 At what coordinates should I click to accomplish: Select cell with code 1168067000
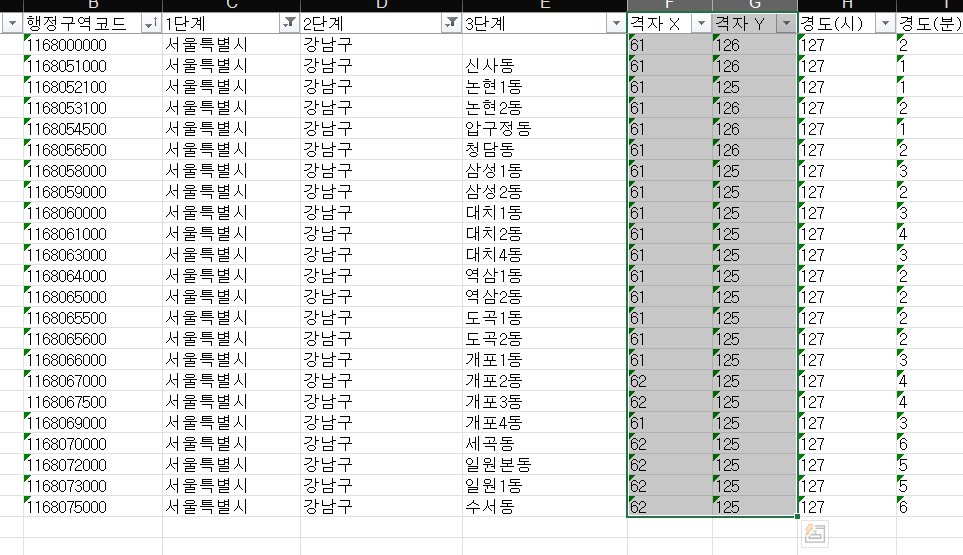coord(93,381)
